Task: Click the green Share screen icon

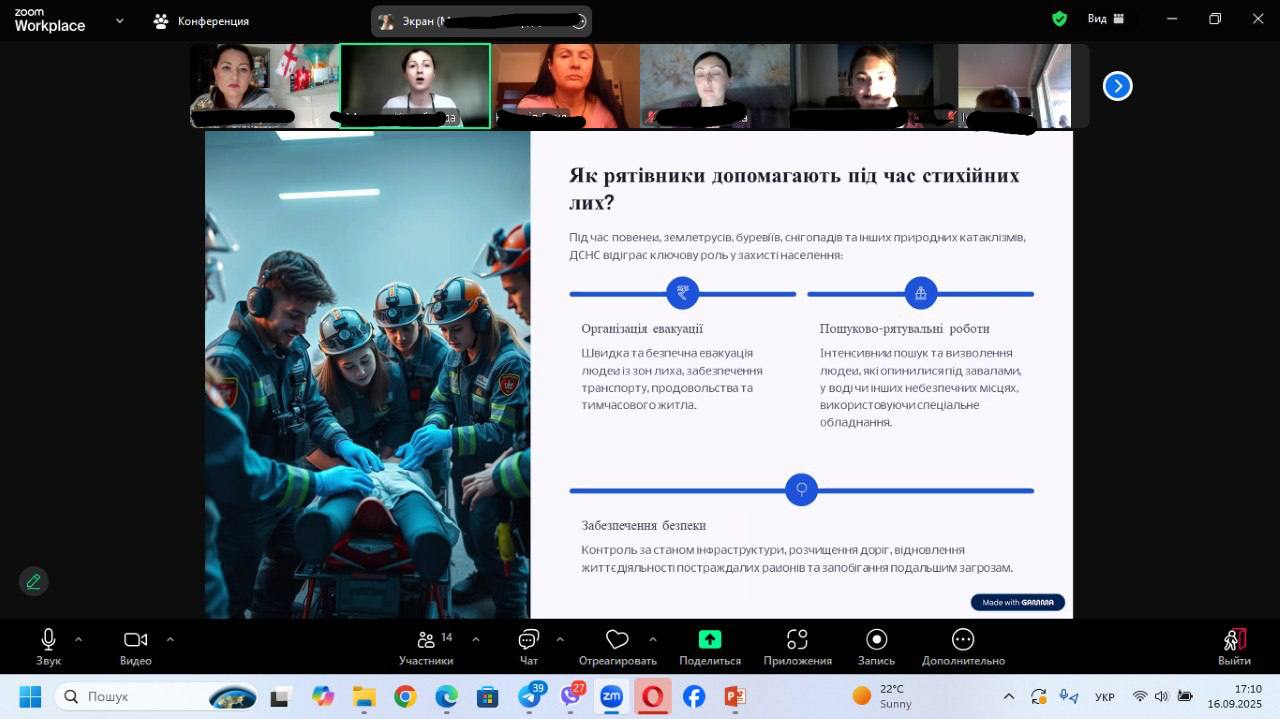Action: point(709,640)
